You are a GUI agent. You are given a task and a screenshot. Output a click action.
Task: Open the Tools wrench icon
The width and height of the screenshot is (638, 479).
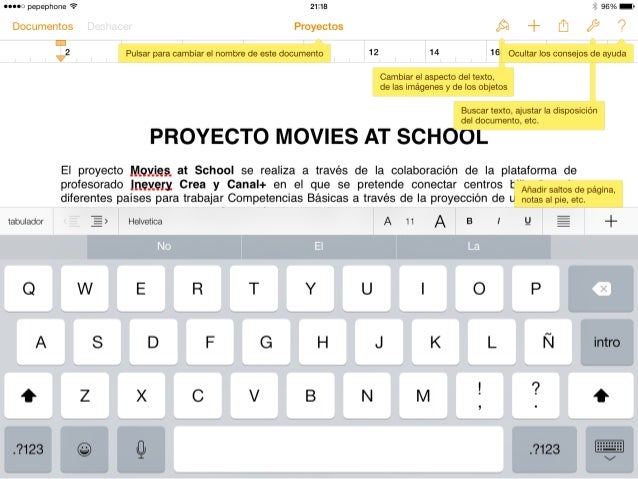593,26
